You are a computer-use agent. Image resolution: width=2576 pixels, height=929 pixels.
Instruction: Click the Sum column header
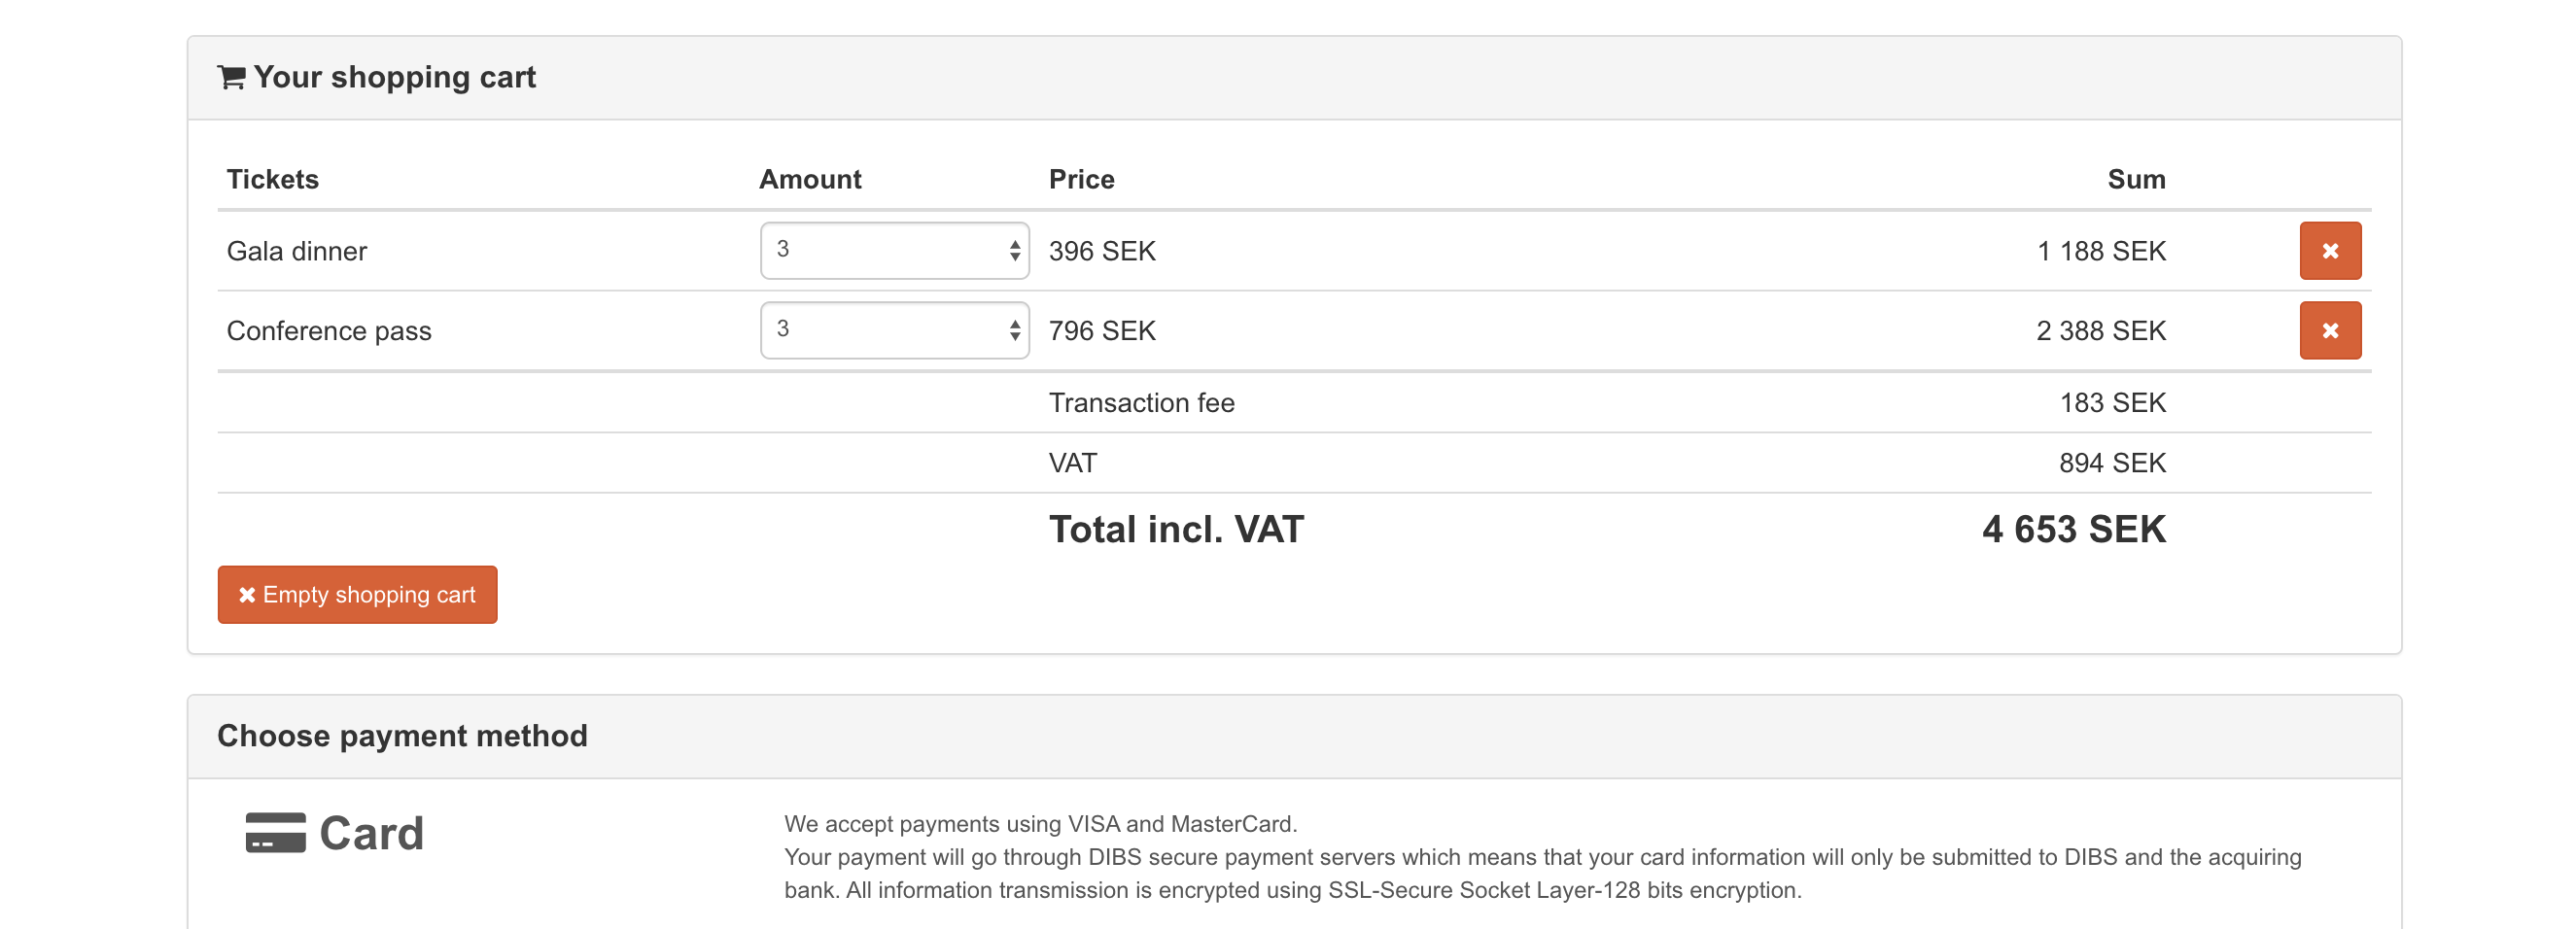(2135, 180)
